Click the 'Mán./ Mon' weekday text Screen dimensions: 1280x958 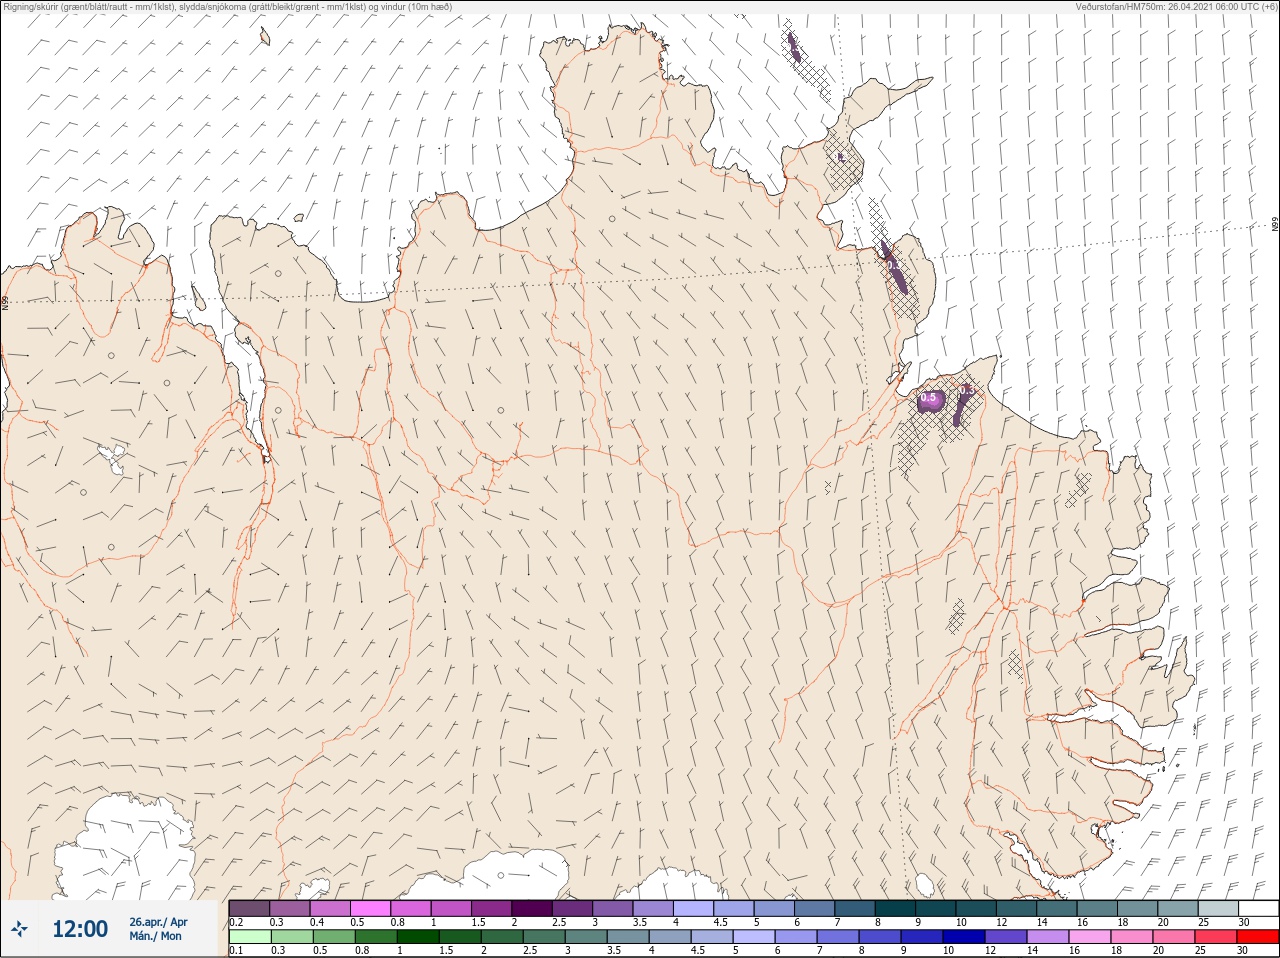pyautogui.click(x=155, y=936)
